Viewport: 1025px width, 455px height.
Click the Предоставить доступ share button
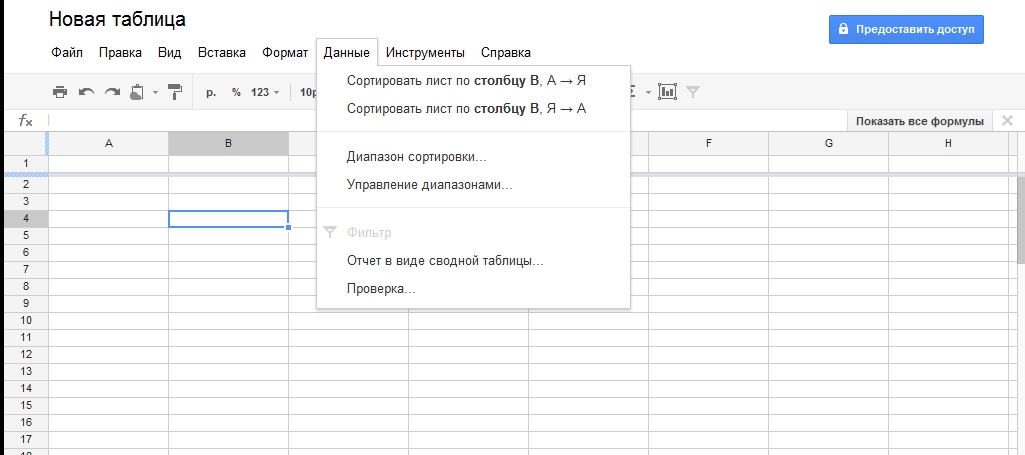pos(906,29)
